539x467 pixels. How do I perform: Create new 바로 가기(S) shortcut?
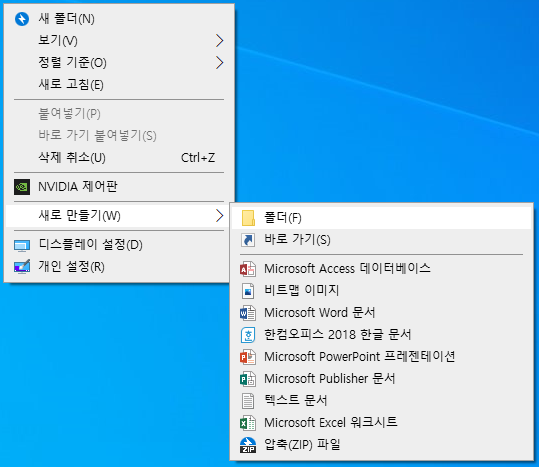(x=382, y=240)
